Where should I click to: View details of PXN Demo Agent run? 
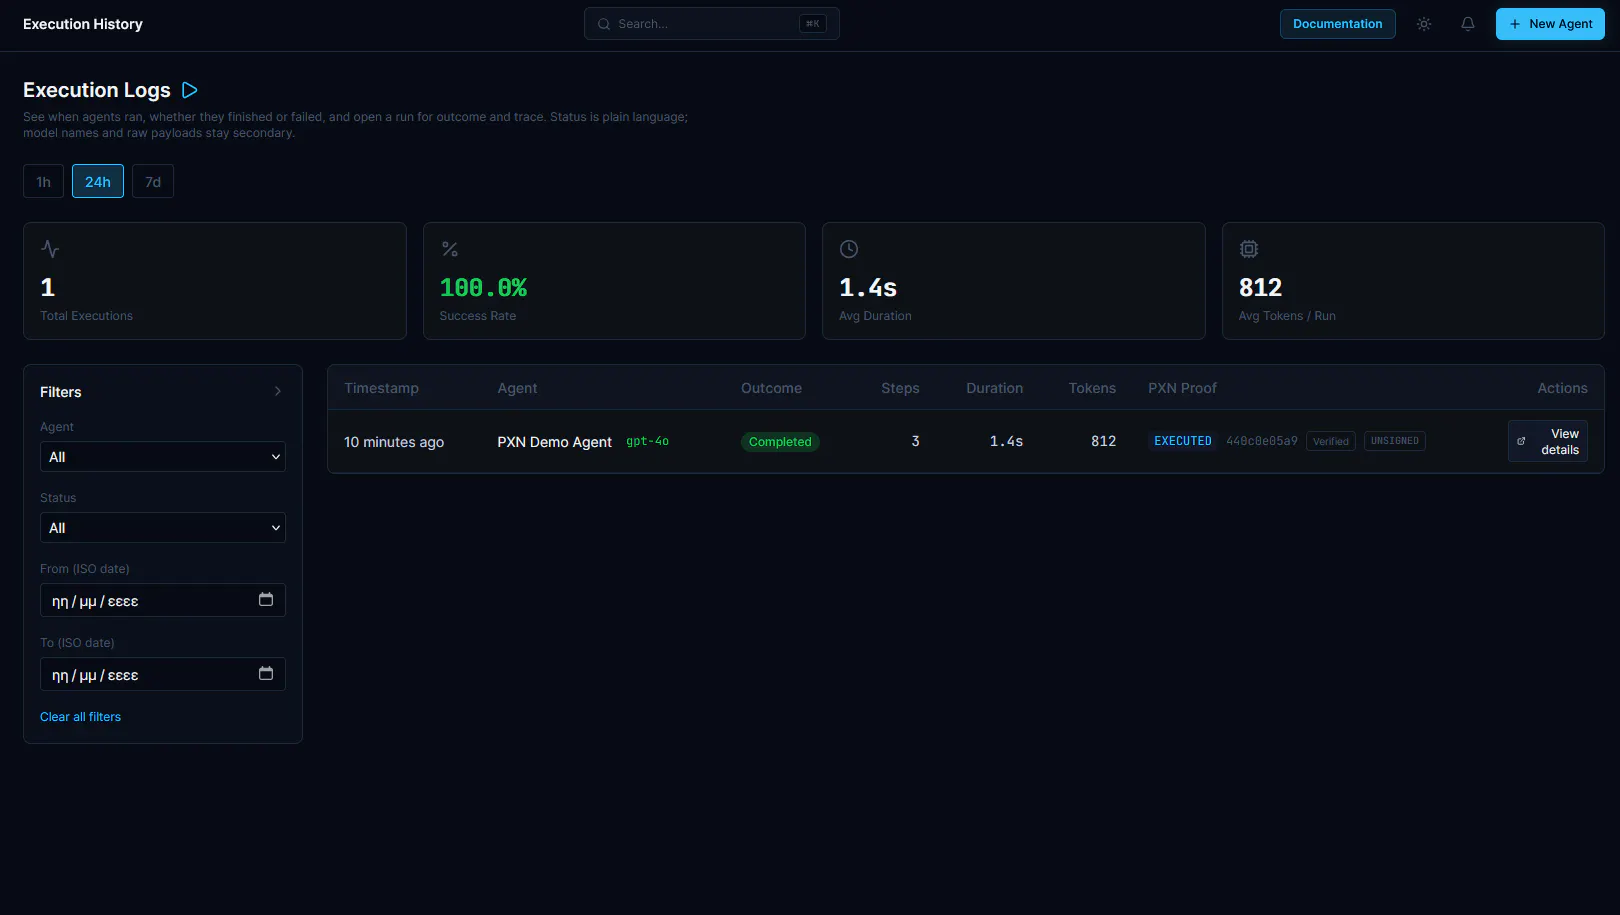pyautogui.click(x=1548, y=441)
